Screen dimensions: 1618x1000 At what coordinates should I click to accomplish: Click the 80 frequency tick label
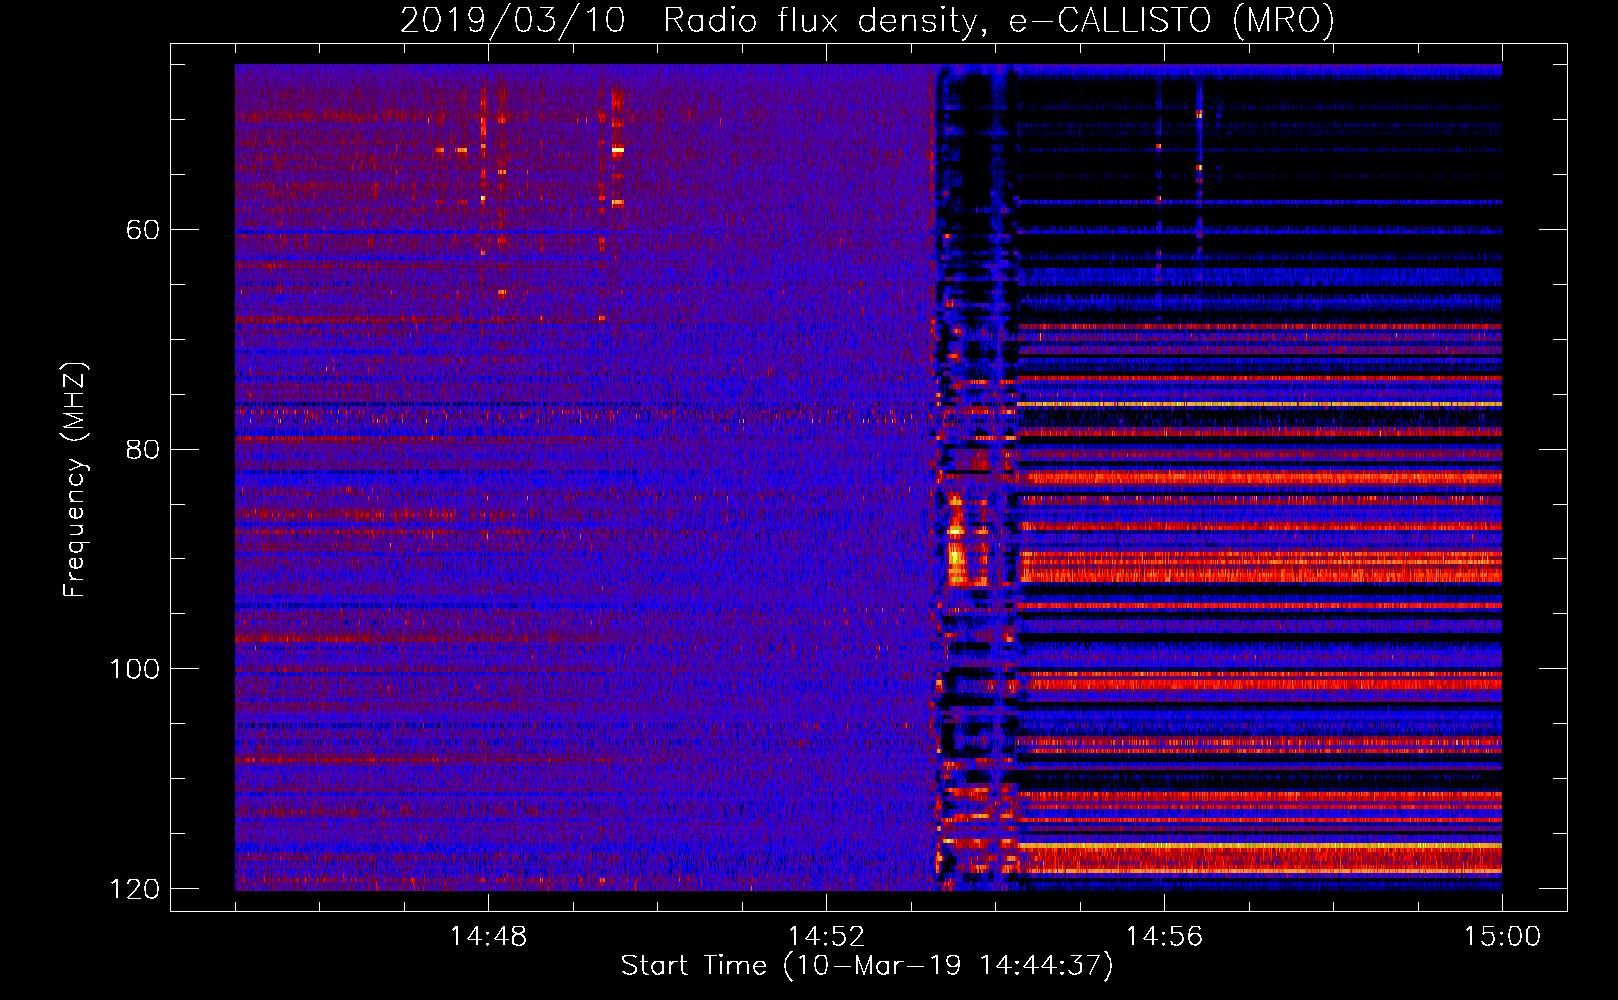[143, 449]
